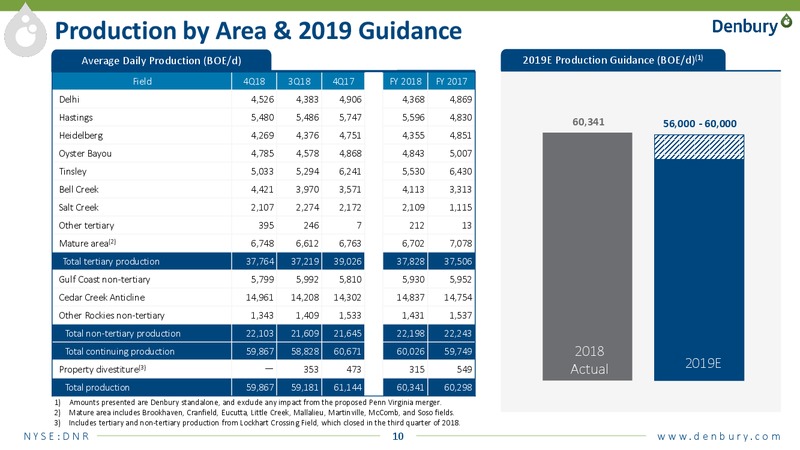
Task: Open the www.denbury.com footer link
Action: [718, 436]
